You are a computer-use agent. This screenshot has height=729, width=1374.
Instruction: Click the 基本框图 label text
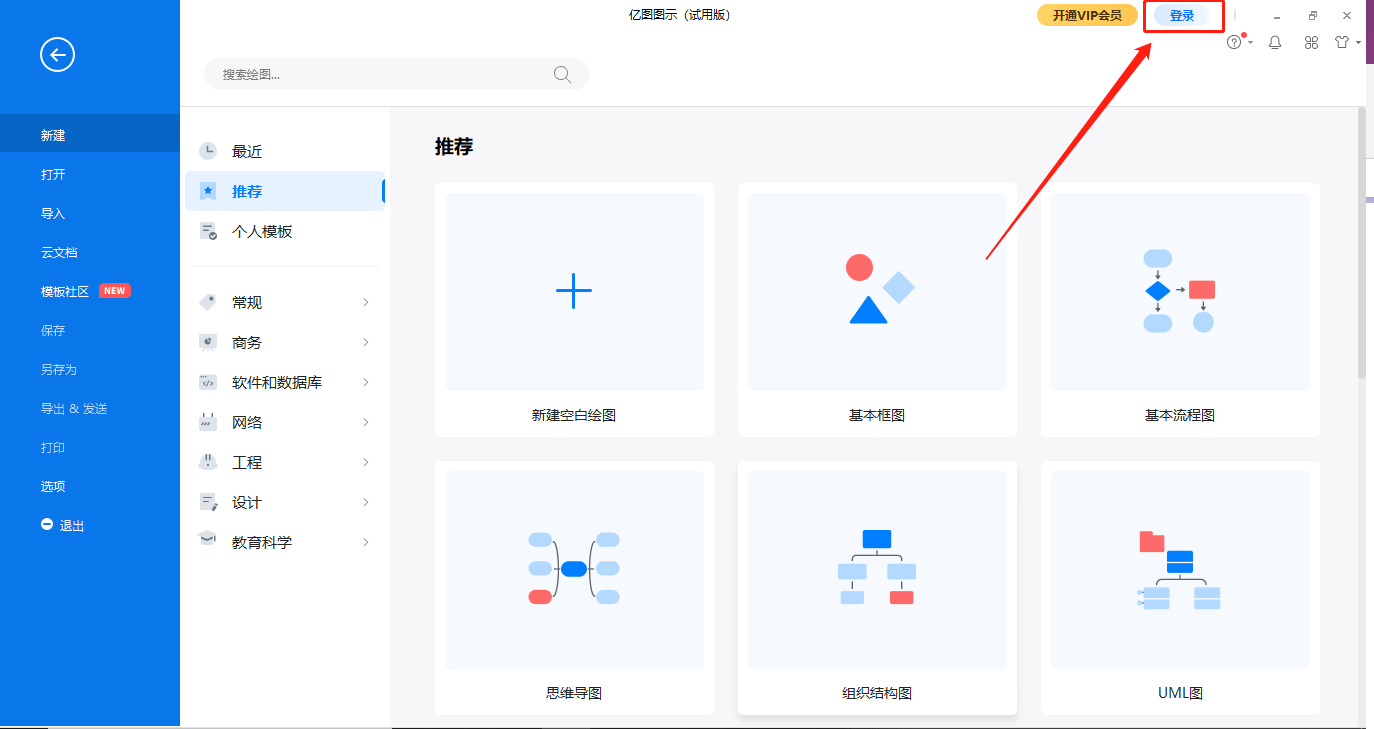tap(877, 415)
